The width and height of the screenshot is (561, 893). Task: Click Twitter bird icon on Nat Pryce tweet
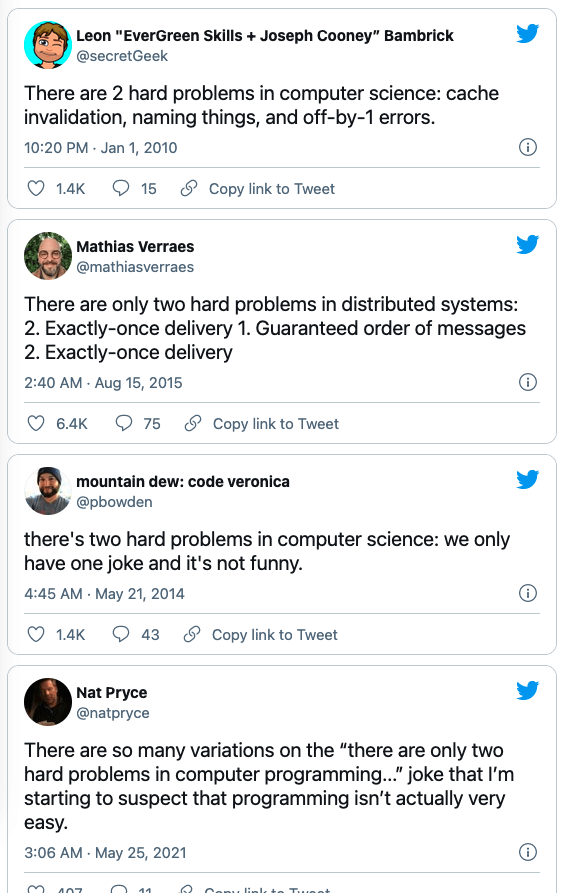pyautogui.click(x=527, y=690)
